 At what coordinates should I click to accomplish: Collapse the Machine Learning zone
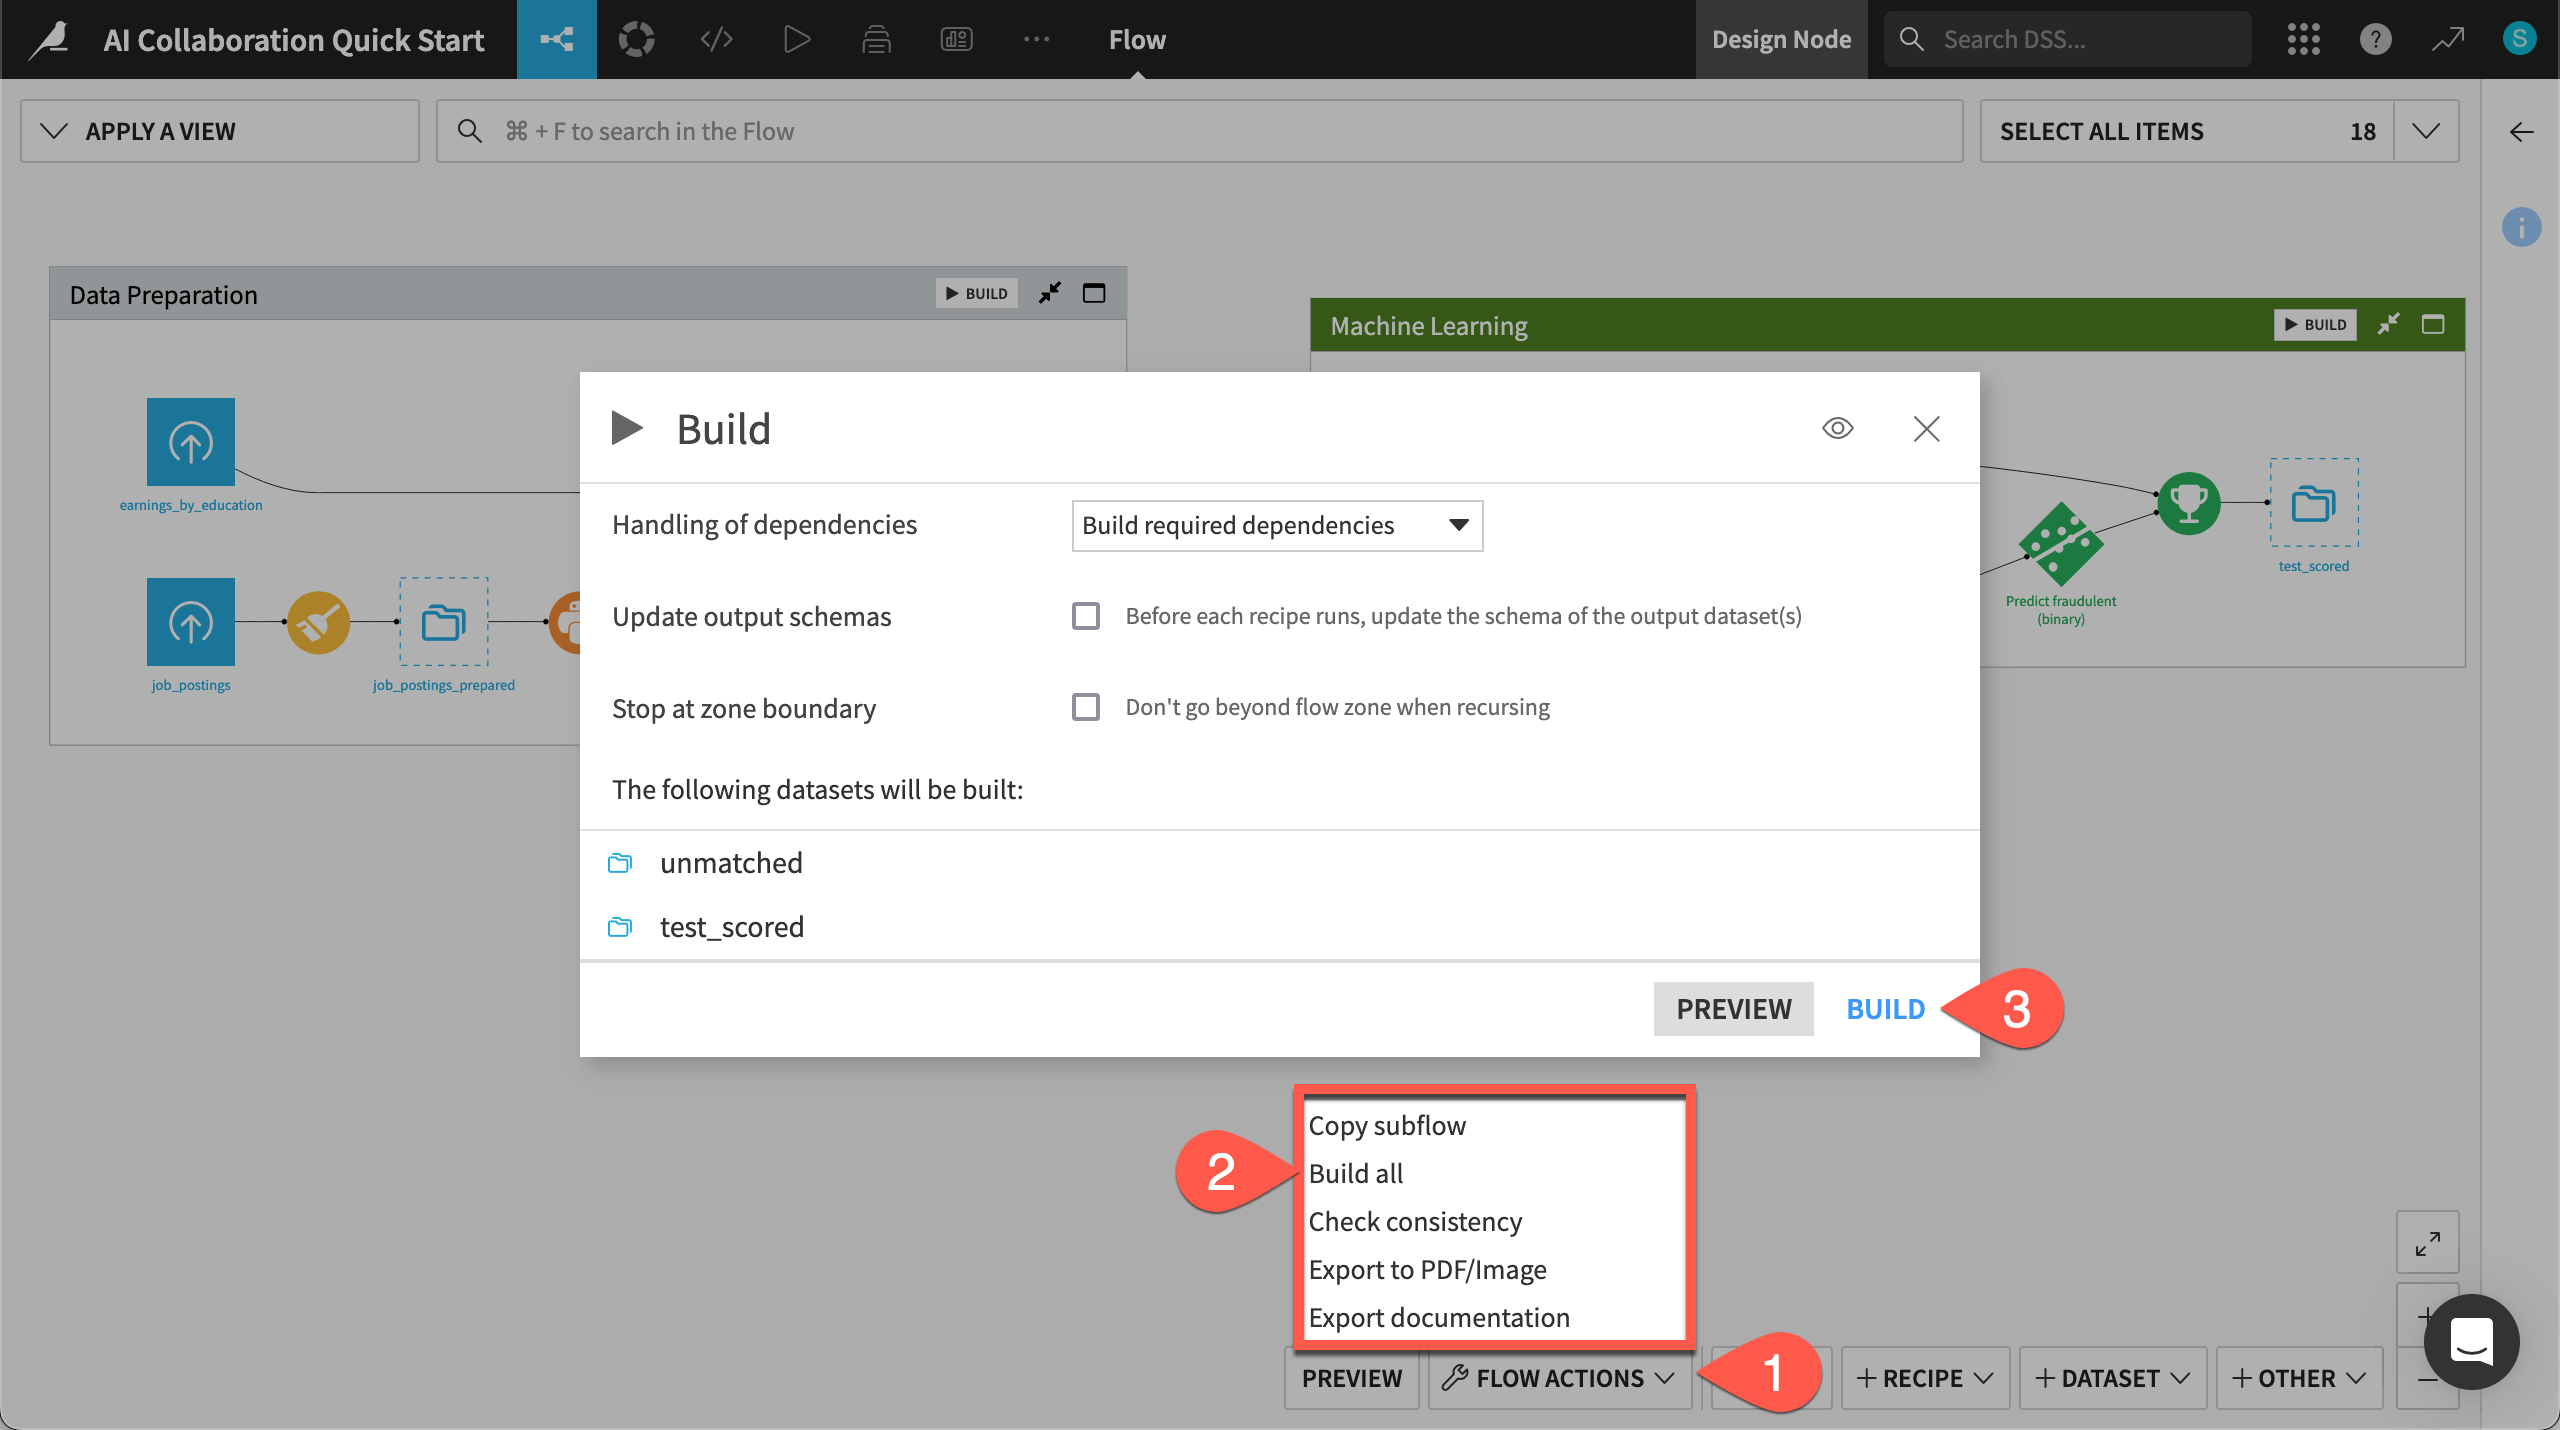[x=2389, y=324]
